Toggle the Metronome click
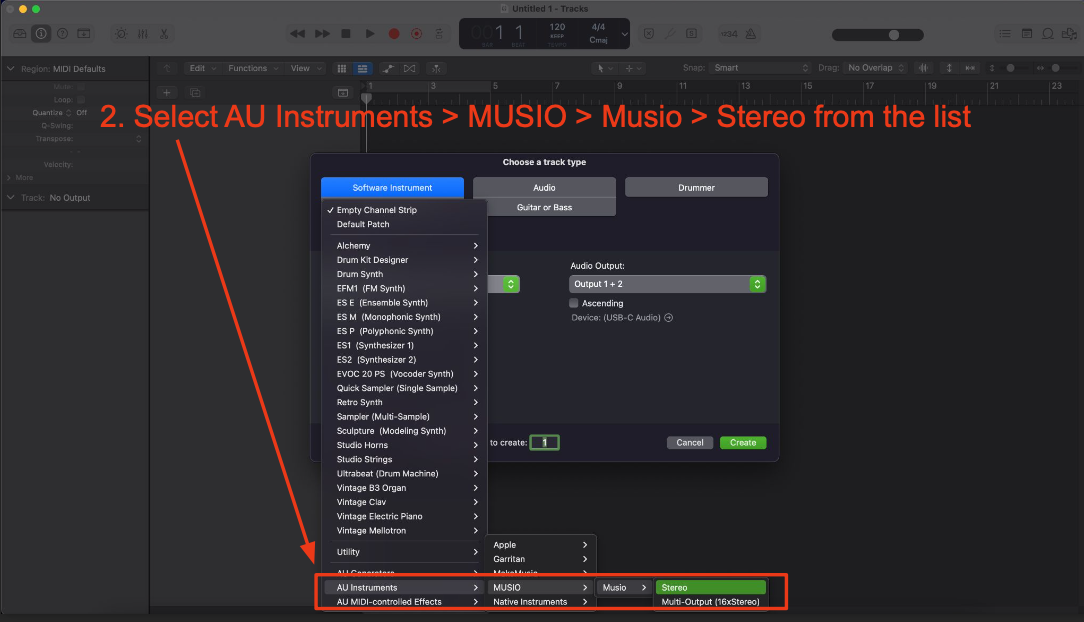This screenshot has width=1084, height=622. (751, 33)
